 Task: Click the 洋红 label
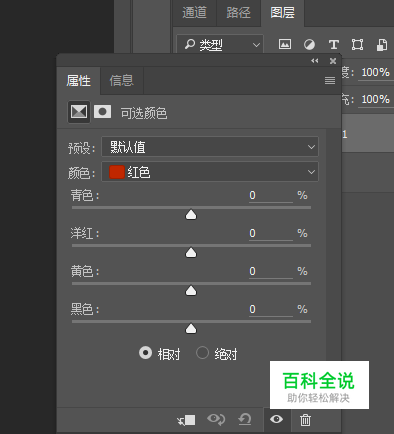85,233
